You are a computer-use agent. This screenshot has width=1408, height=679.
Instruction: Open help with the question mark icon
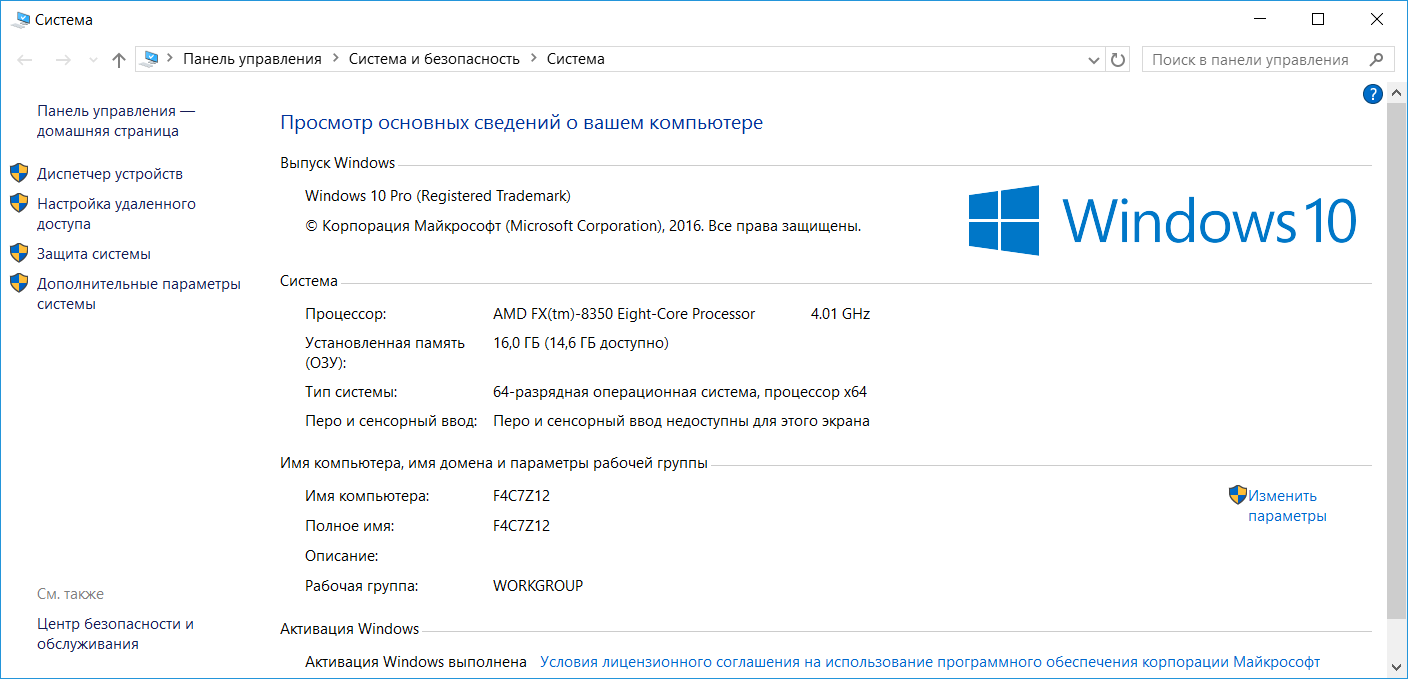click(1372, 94)
